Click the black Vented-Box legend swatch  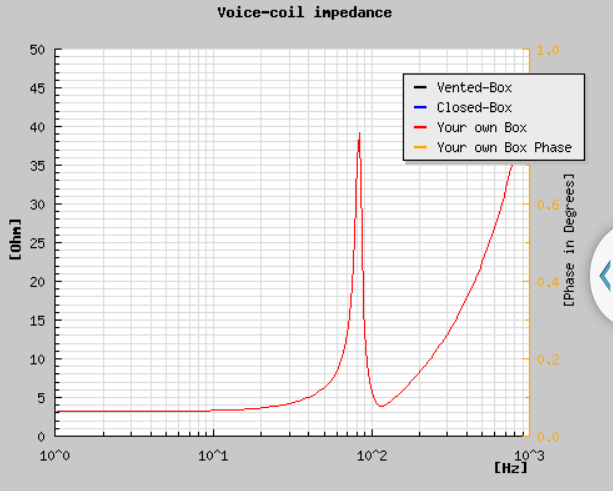(420, 87)
